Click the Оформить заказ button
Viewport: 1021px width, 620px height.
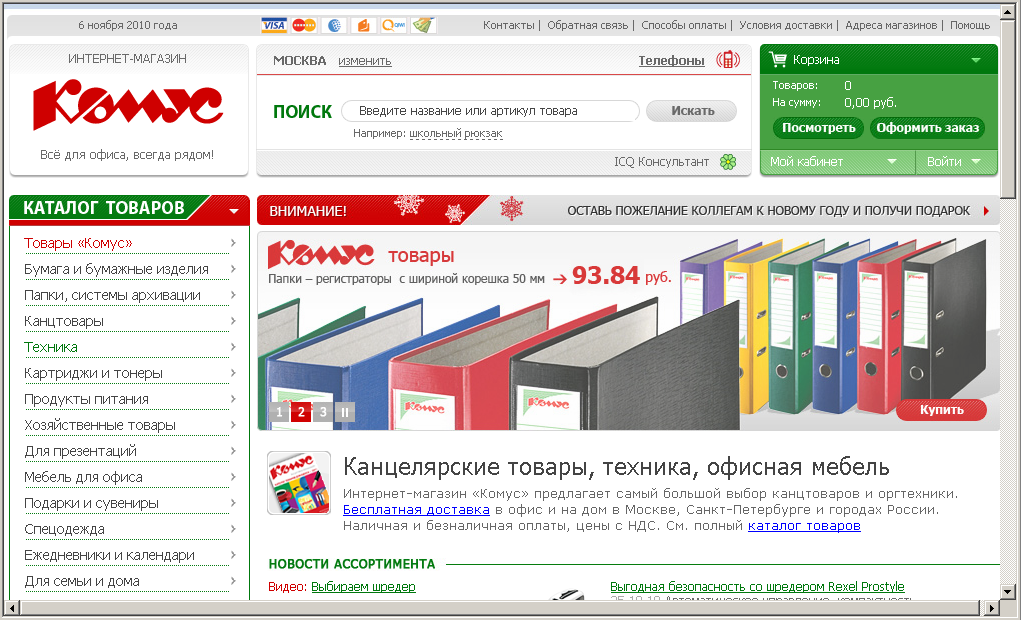(927, 128)
